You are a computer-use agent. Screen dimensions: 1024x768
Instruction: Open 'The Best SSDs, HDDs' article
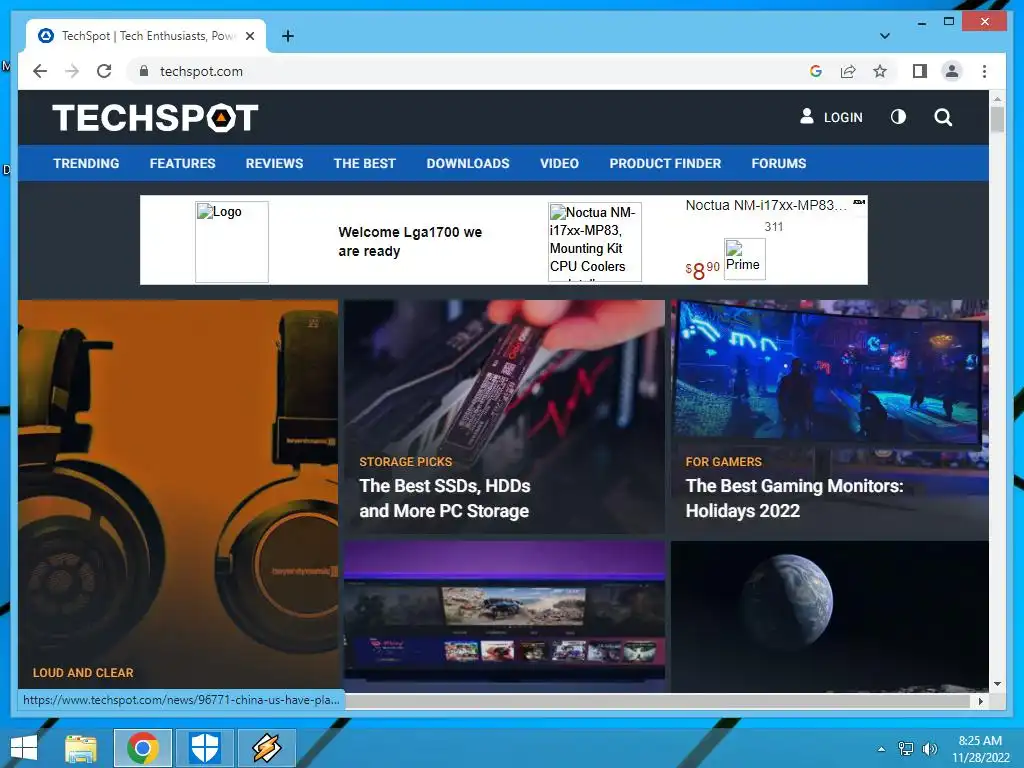coord(444,498)
